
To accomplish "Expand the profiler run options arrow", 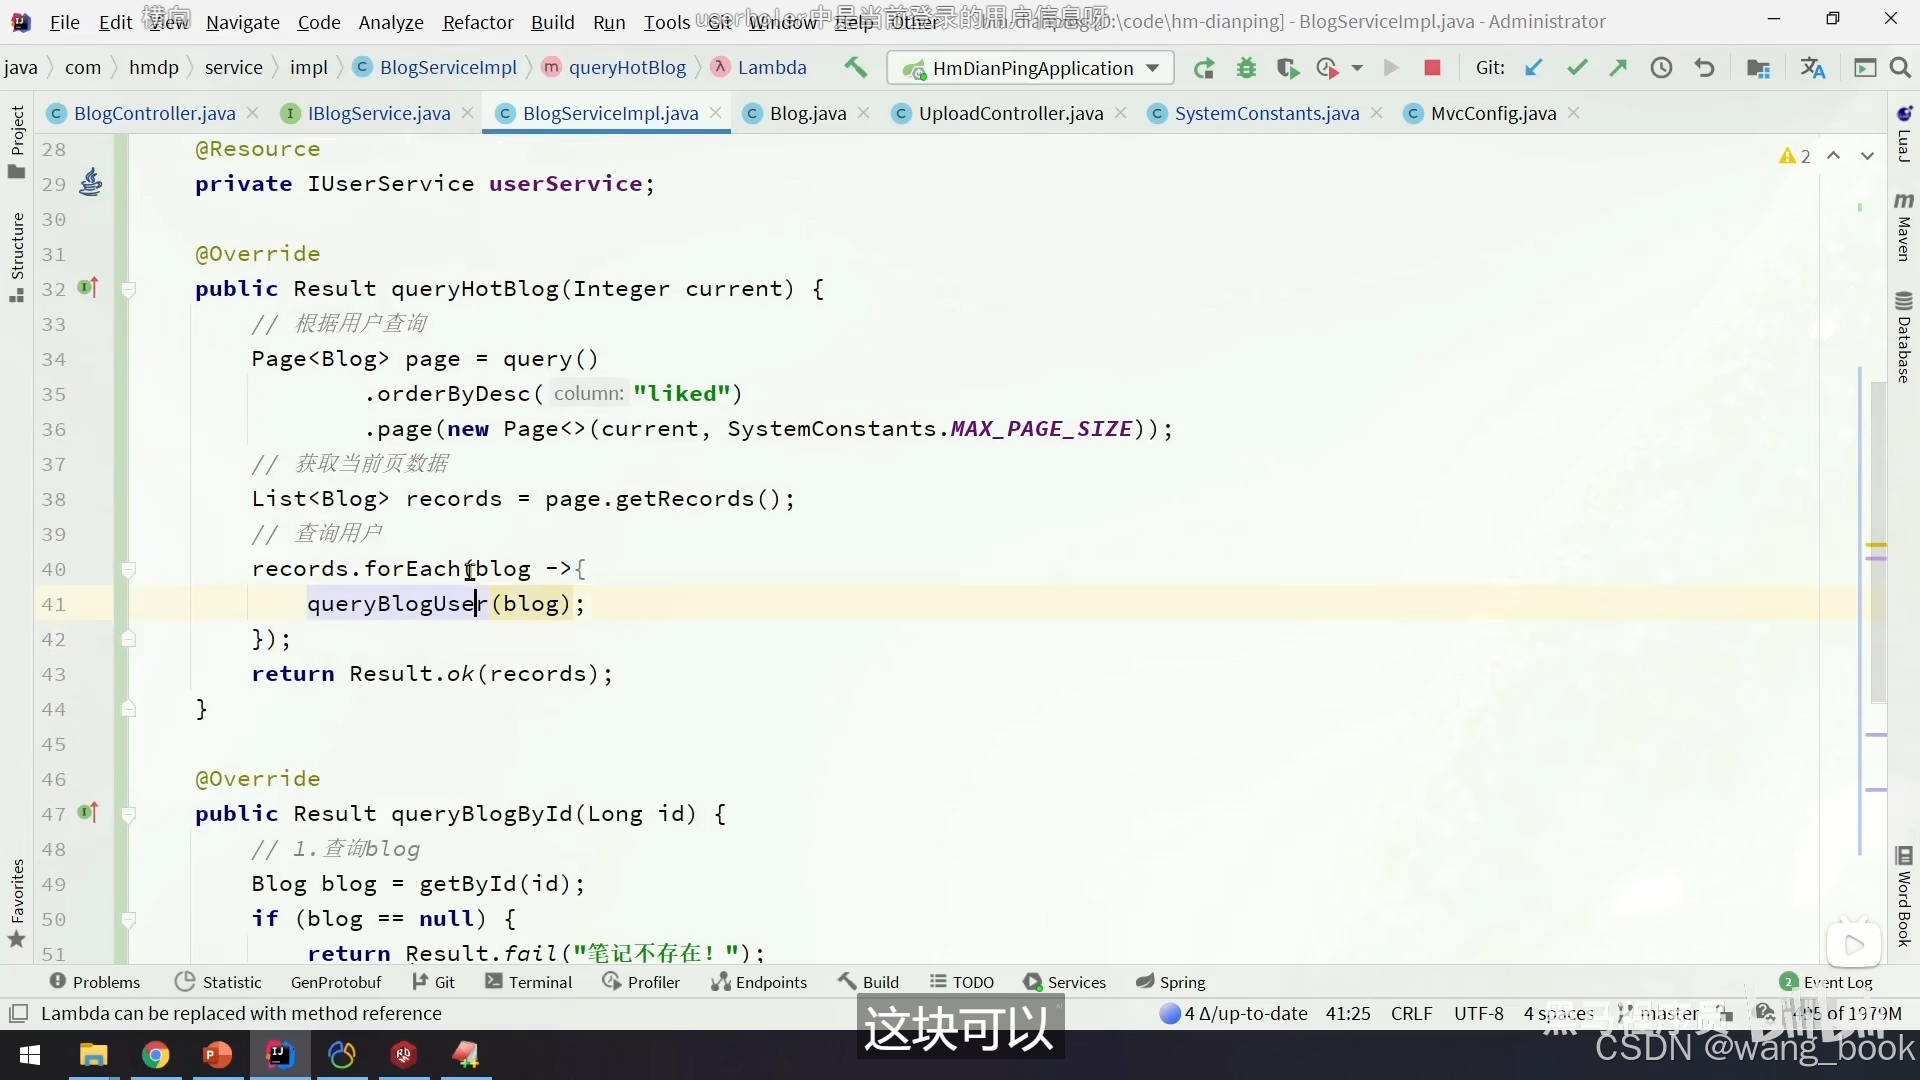I will pos(1357,68).
